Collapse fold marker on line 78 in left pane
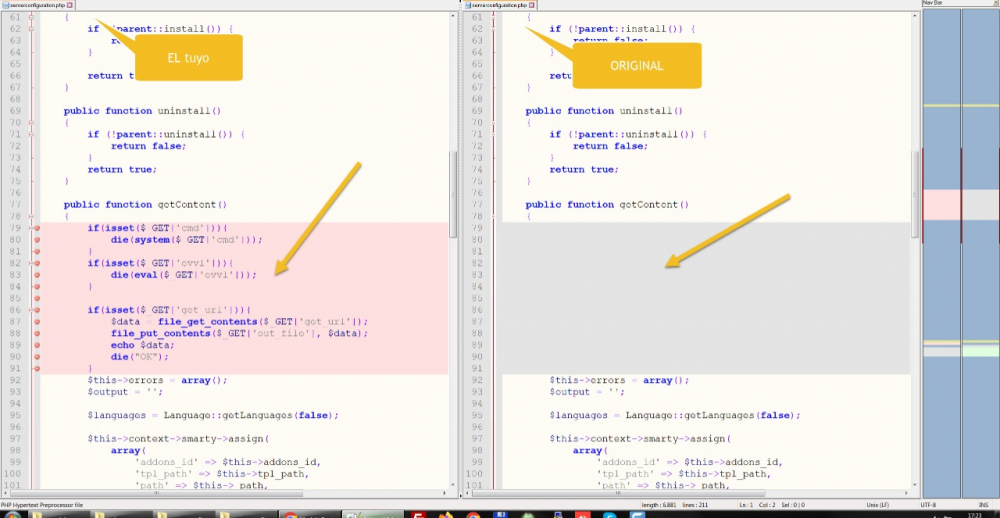1000x518 pixels. point(31,216)
